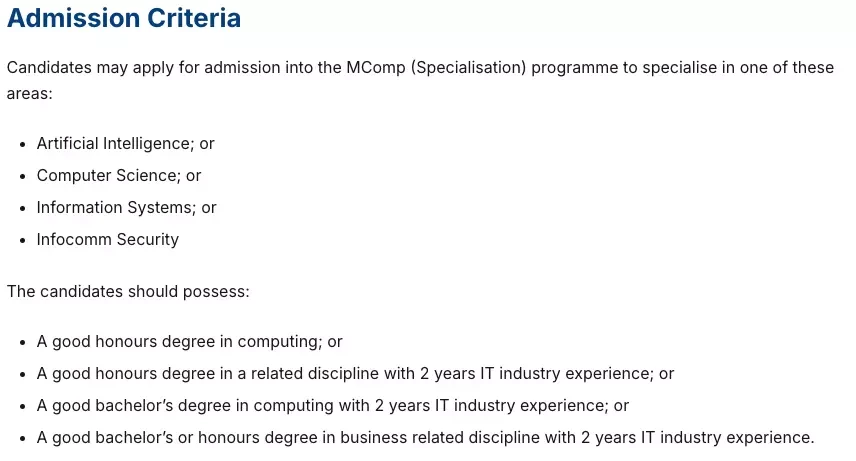This screenshot has height=461, width=856.
Task: Click the bullet before bachelor's degree in computing
Action: [x=22, y=406]
